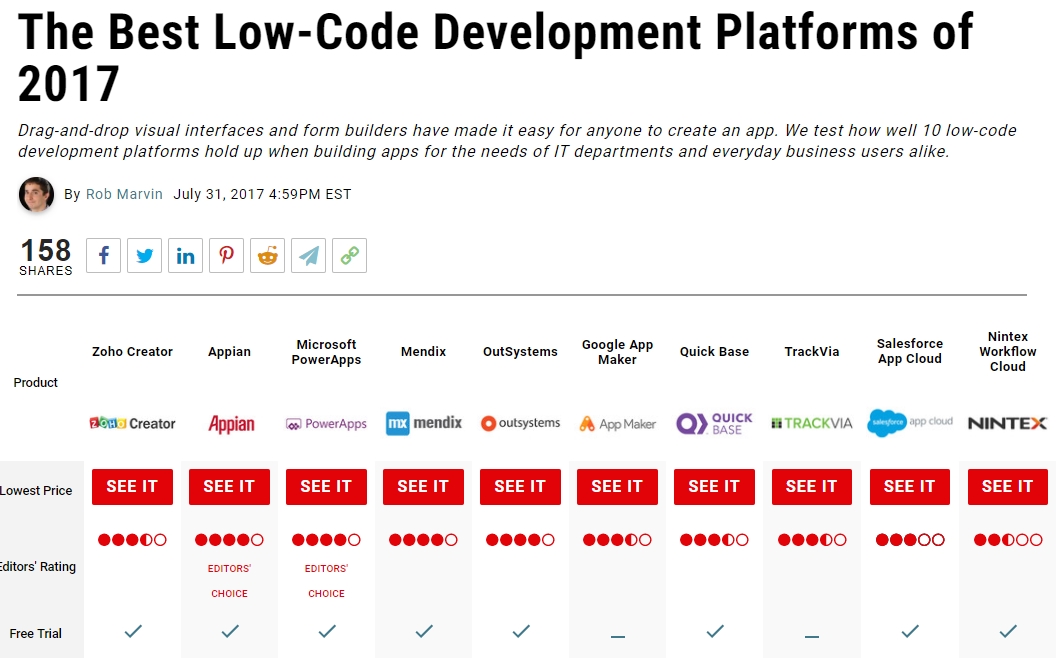This screenshot has height=658, width=1056.
Task: Click SEE IT for Google App Maker
Action: [x=618, y=486]
